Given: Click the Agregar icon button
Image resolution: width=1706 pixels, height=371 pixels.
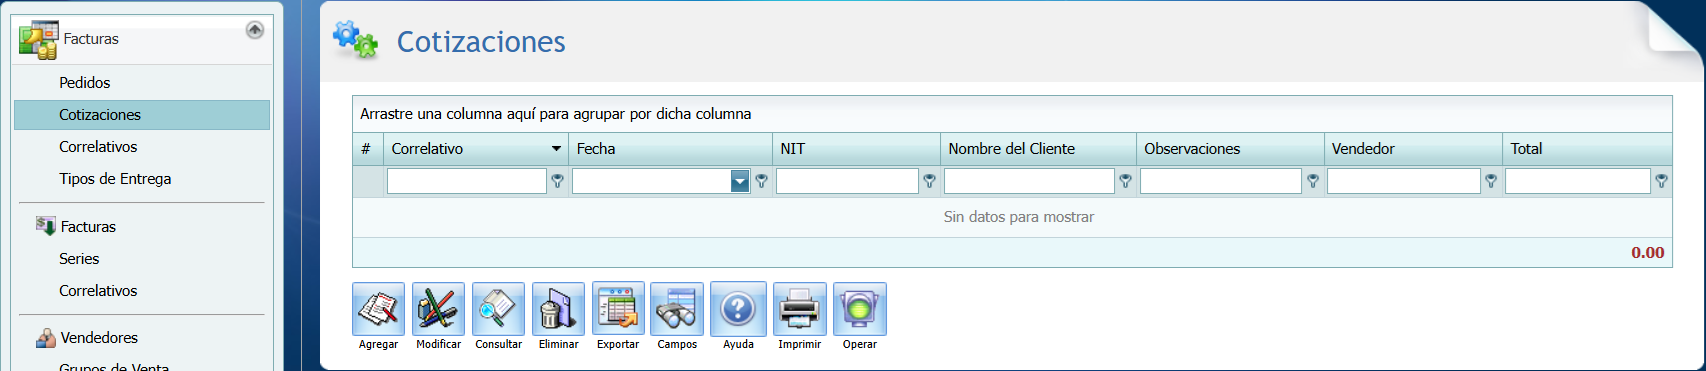Looking at the screenshot, I should point(378,309).
